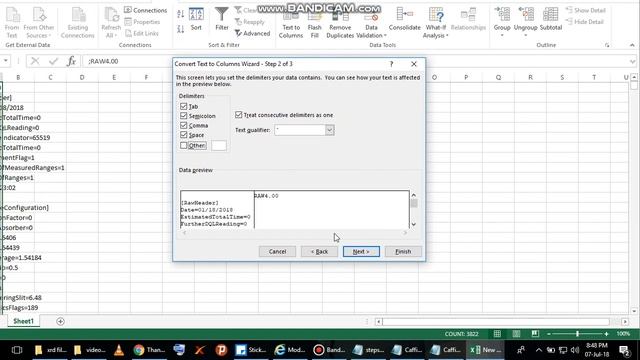Uncheck the Comma delimiter checkbox
Image resolution: width=640 pixels, height=360 pixels.
pyautogui.click(x=184, y=125)
